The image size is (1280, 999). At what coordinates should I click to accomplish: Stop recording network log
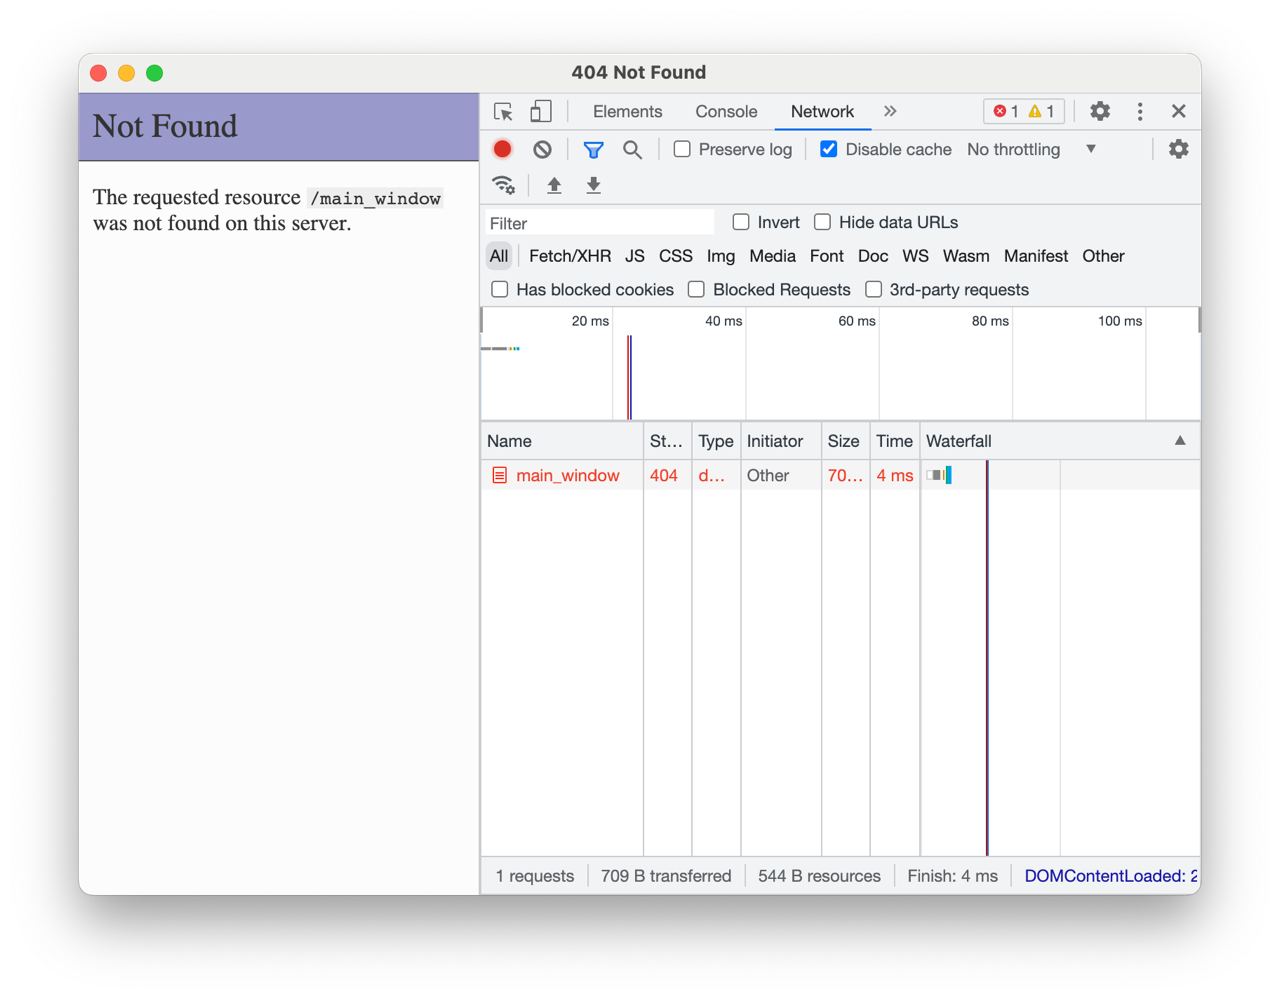point(502,149)
